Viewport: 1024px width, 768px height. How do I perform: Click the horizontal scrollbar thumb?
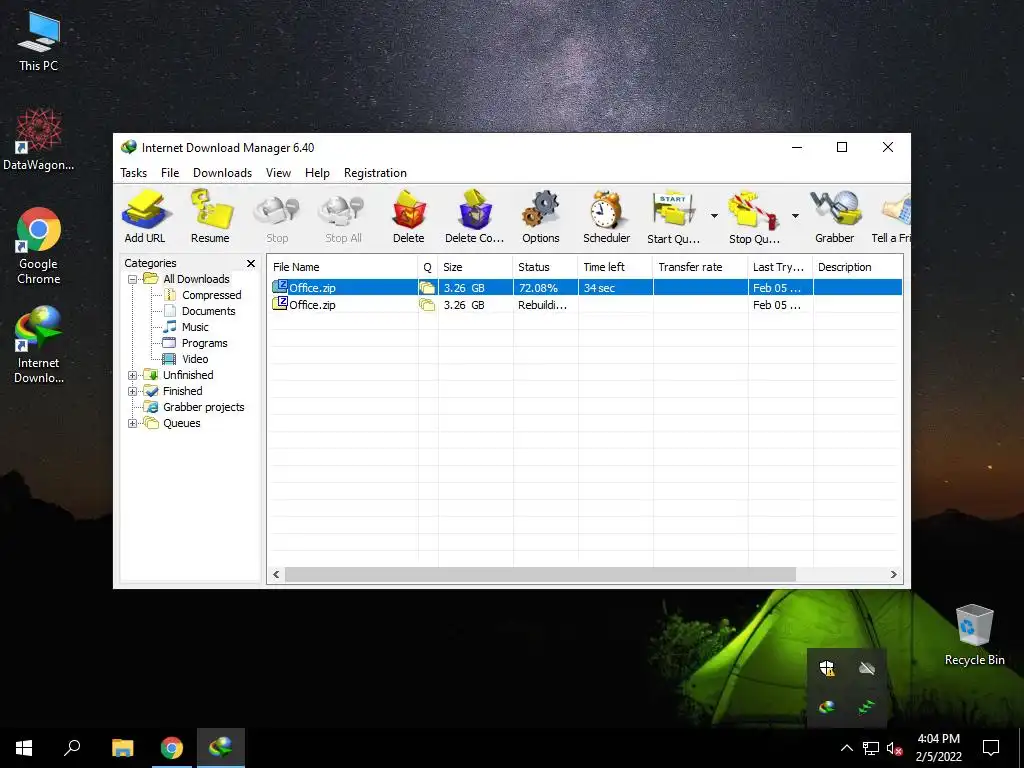pyautogui.click(x=540, y=575)
